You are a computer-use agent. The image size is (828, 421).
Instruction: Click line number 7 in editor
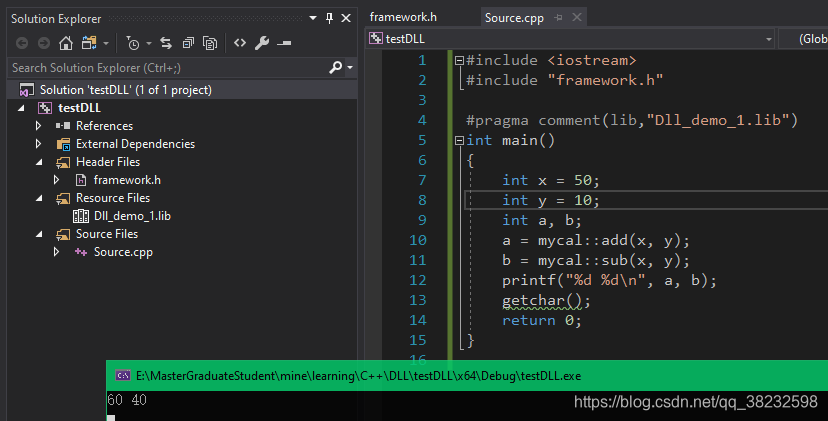coord(421,180)
